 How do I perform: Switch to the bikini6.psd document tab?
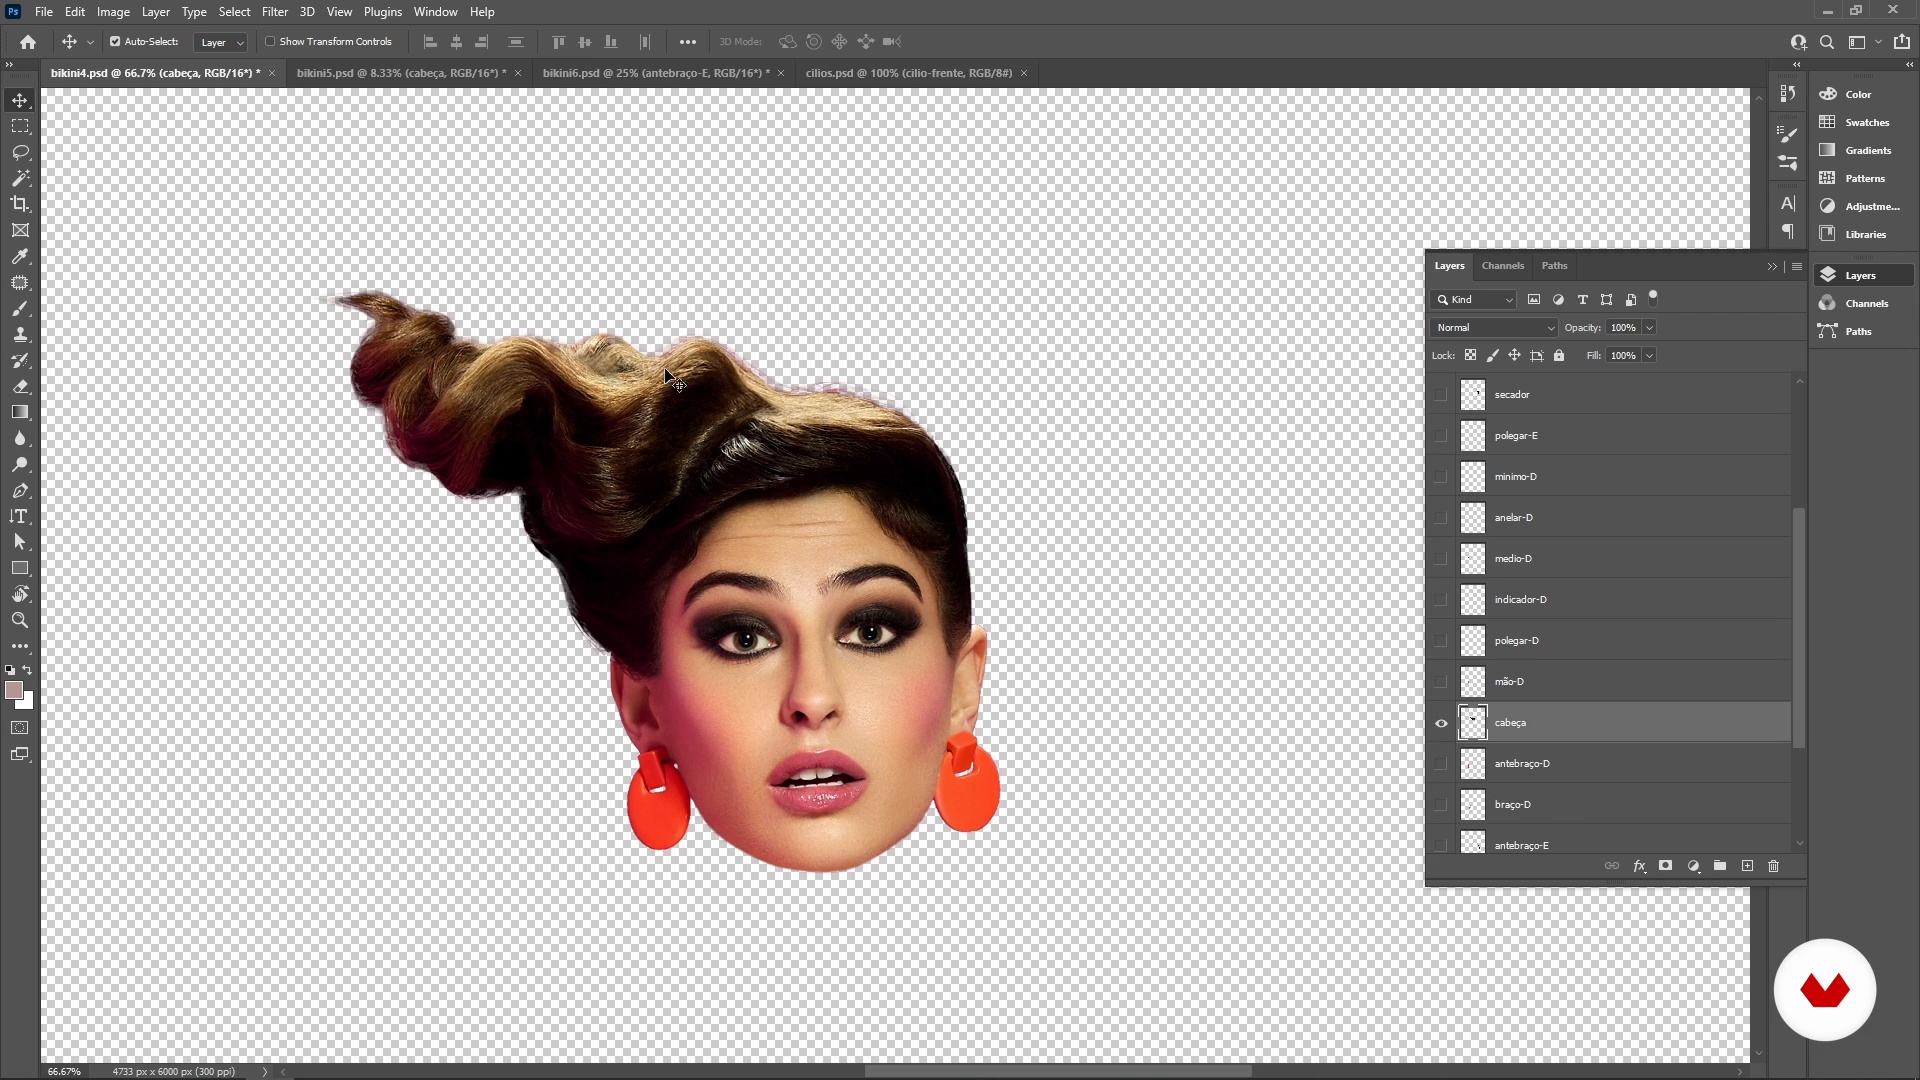[655, 73]
